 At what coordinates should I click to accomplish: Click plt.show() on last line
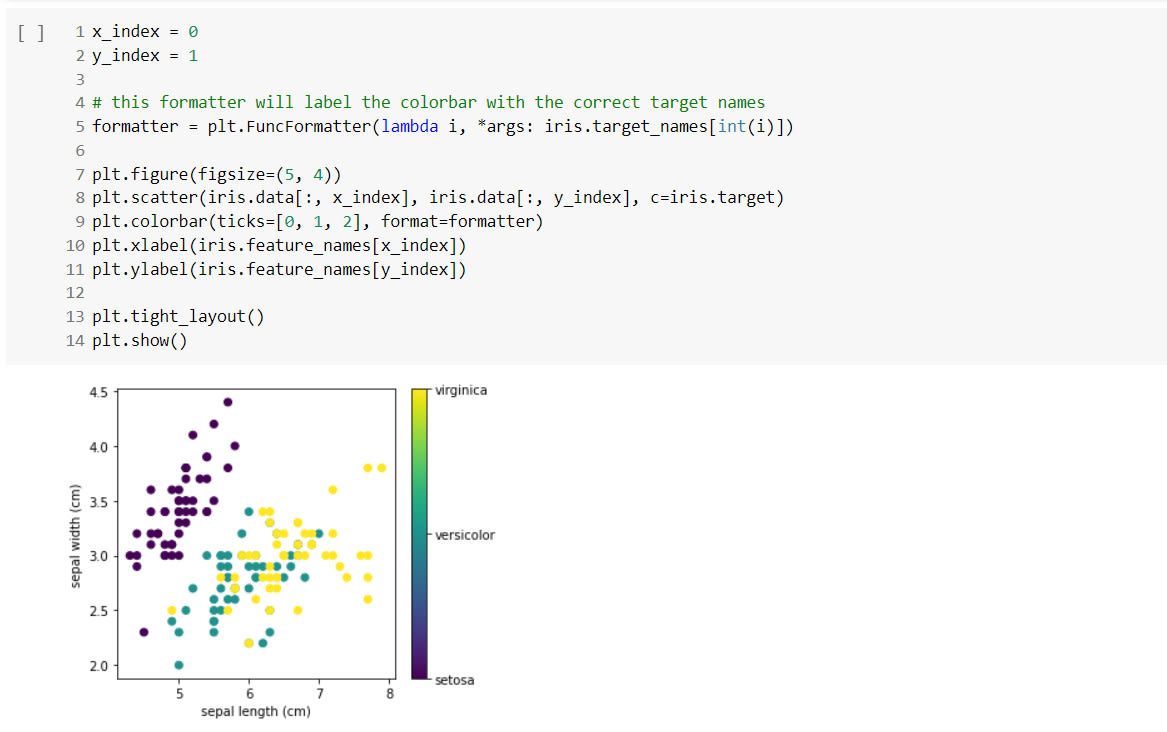coord(140,341)
